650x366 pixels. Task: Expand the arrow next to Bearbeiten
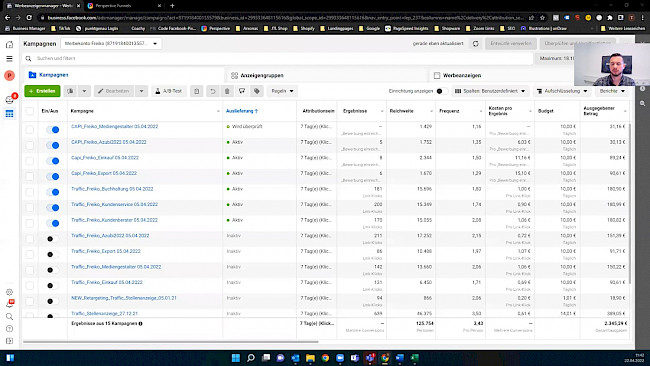[x=141, y=91]
